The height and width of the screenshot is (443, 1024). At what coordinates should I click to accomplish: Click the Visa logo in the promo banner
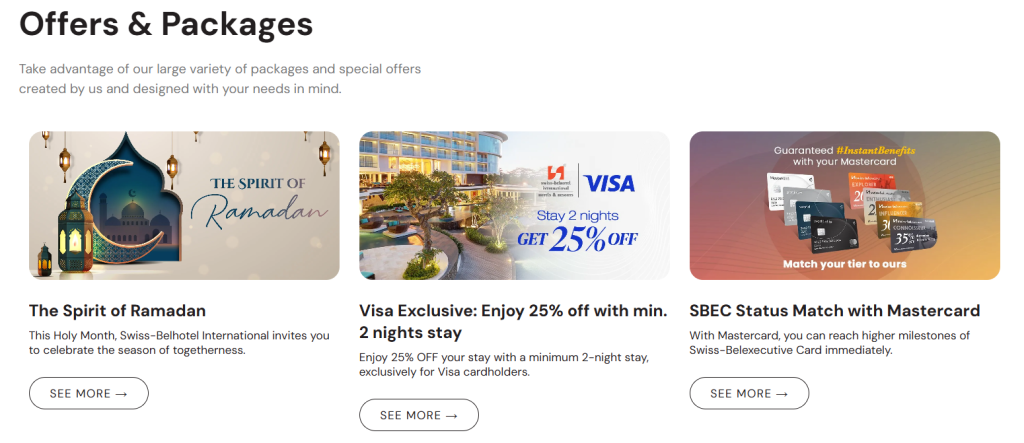[x=609, y=183]
